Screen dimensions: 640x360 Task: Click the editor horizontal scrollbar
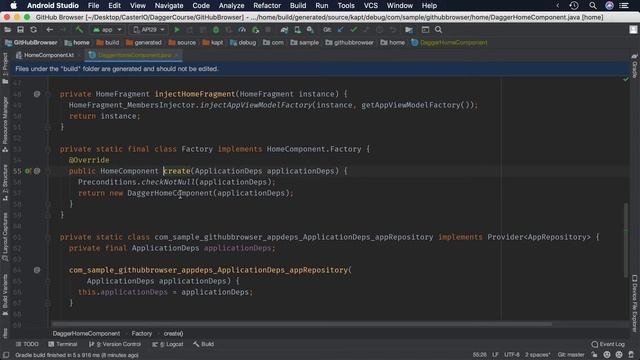302,324
